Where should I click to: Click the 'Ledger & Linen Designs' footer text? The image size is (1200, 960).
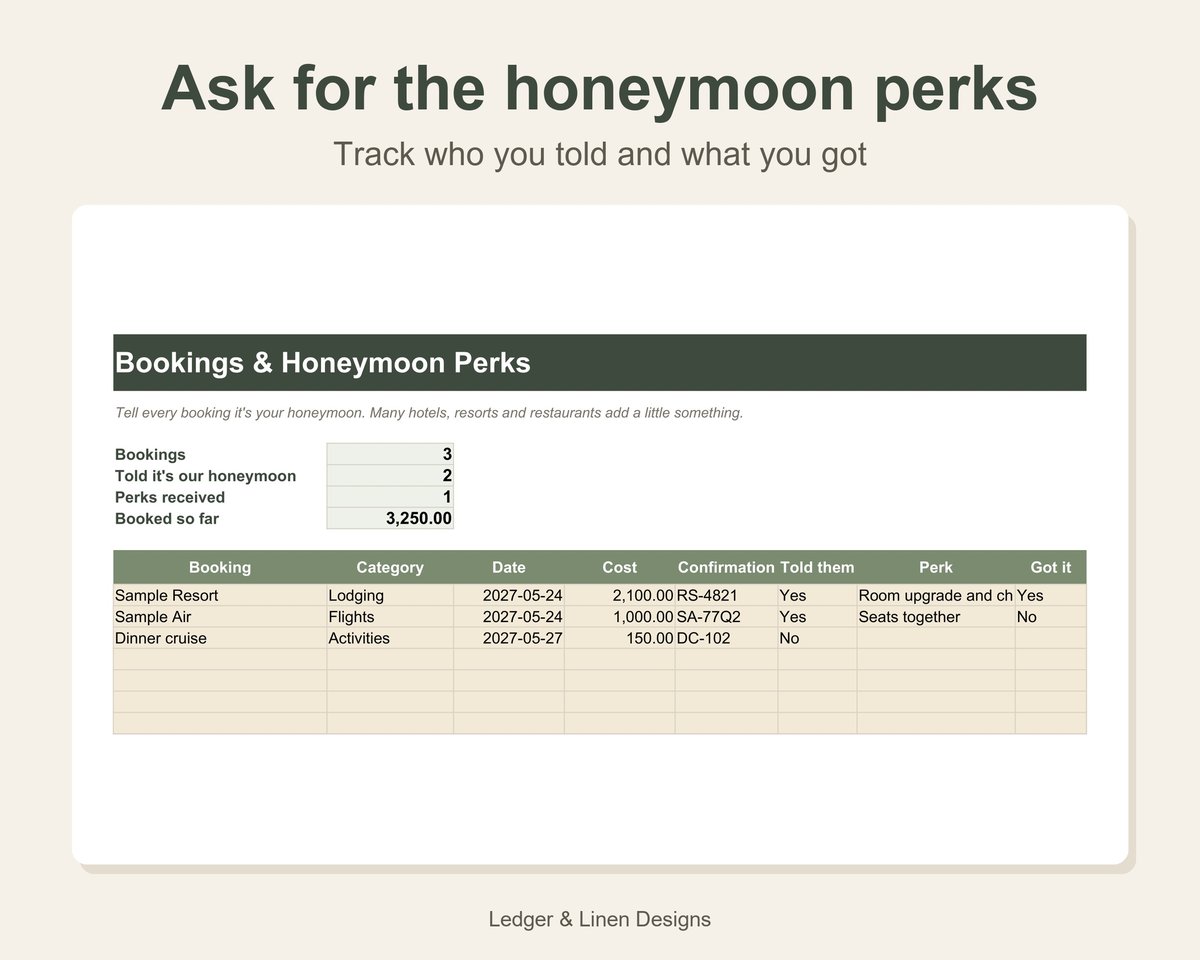[x=599, y=919]
